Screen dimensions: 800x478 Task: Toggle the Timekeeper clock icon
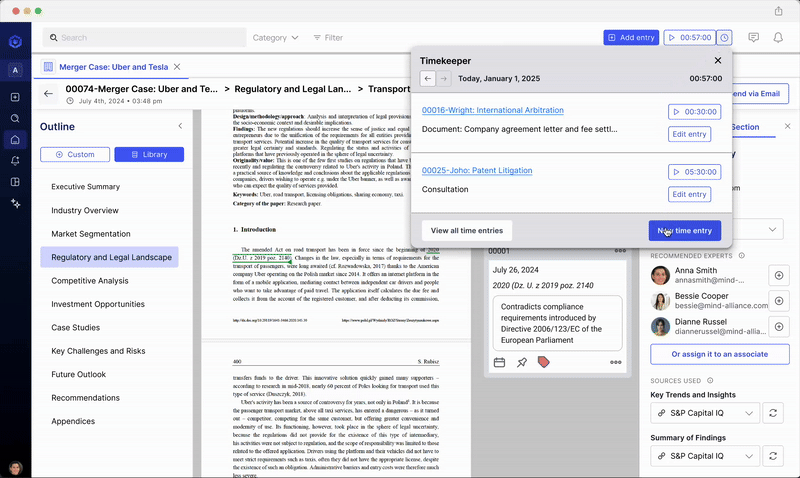[724, 37]
